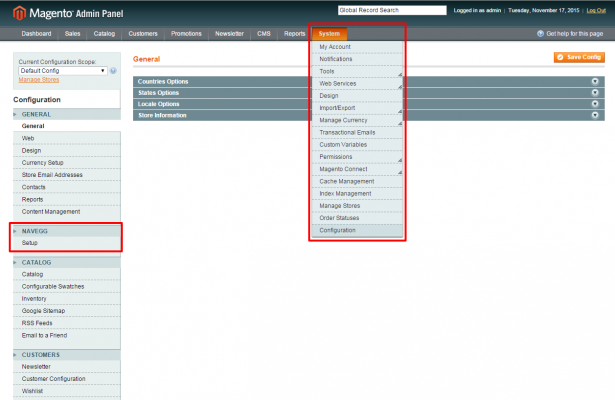Open Inventory sidebar tab
This screenshot has width=615, height=400.
(x=67, y=299)
